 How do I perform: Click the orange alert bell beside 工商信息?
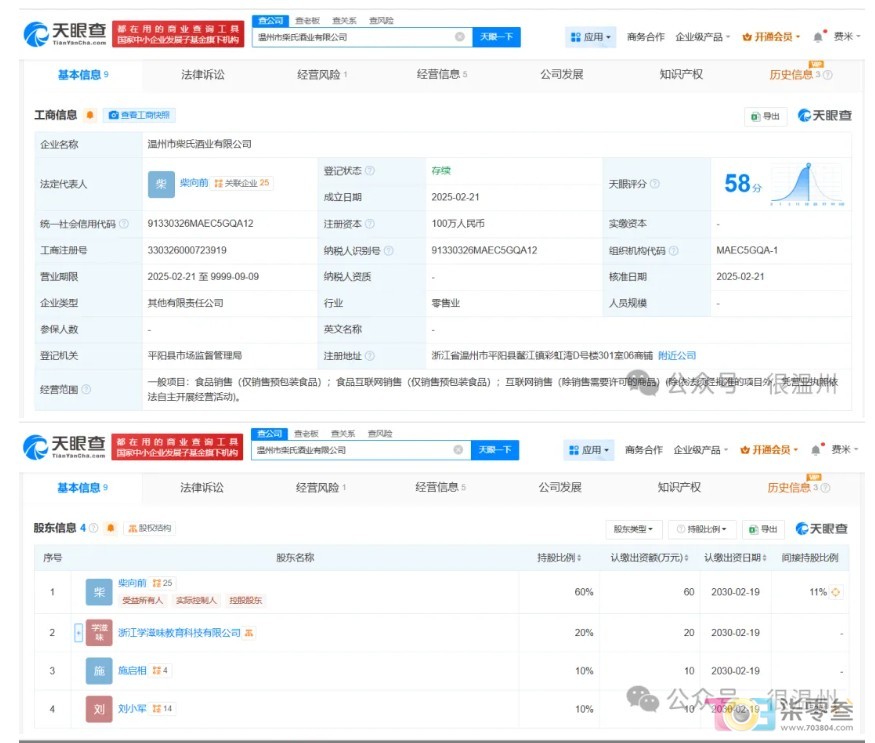point(89,115)
